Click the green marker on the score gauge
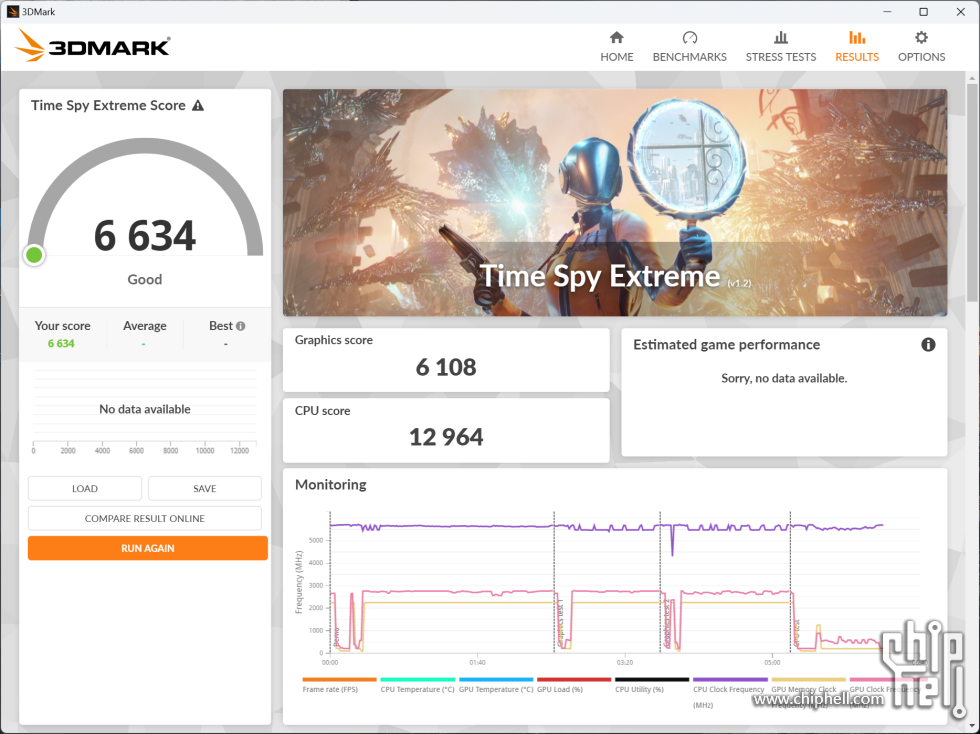Image resolution: width=980 pixels, height=734 pixels. [x=34, y=255]
